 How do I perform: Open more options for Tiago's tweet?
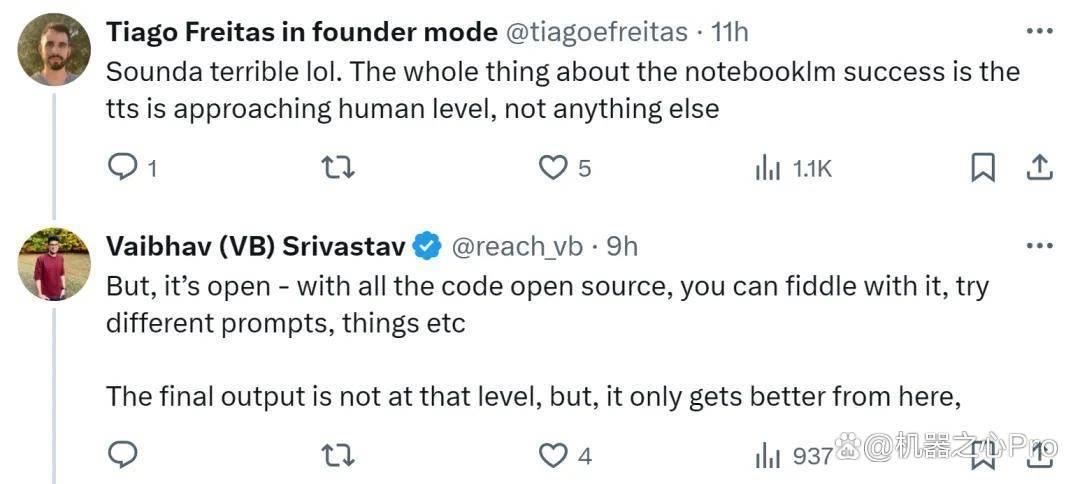(x=1040, y=32)
